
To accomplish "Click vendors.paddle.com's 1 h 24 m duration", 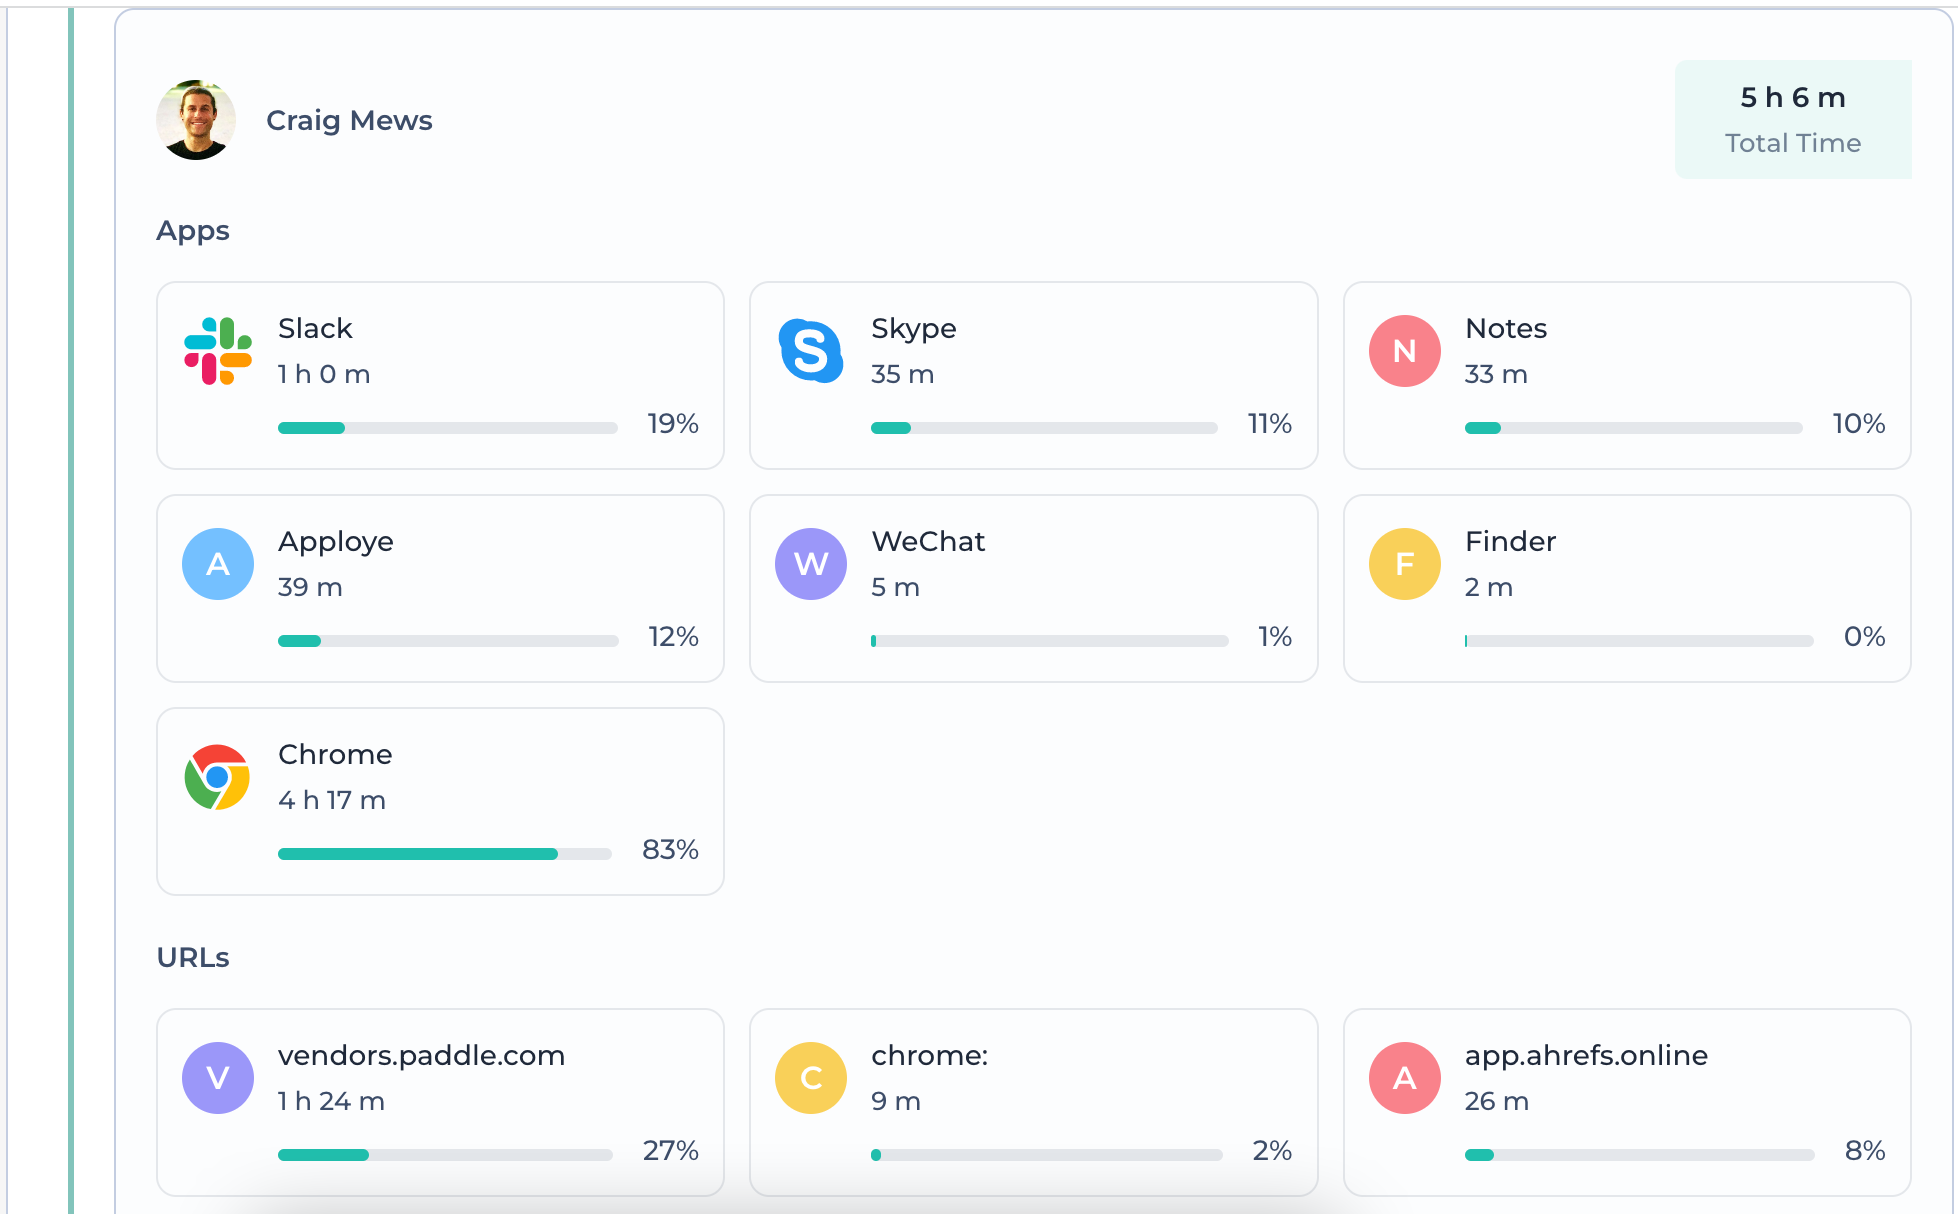I will pyautogui.click(x=331, y=1101).
